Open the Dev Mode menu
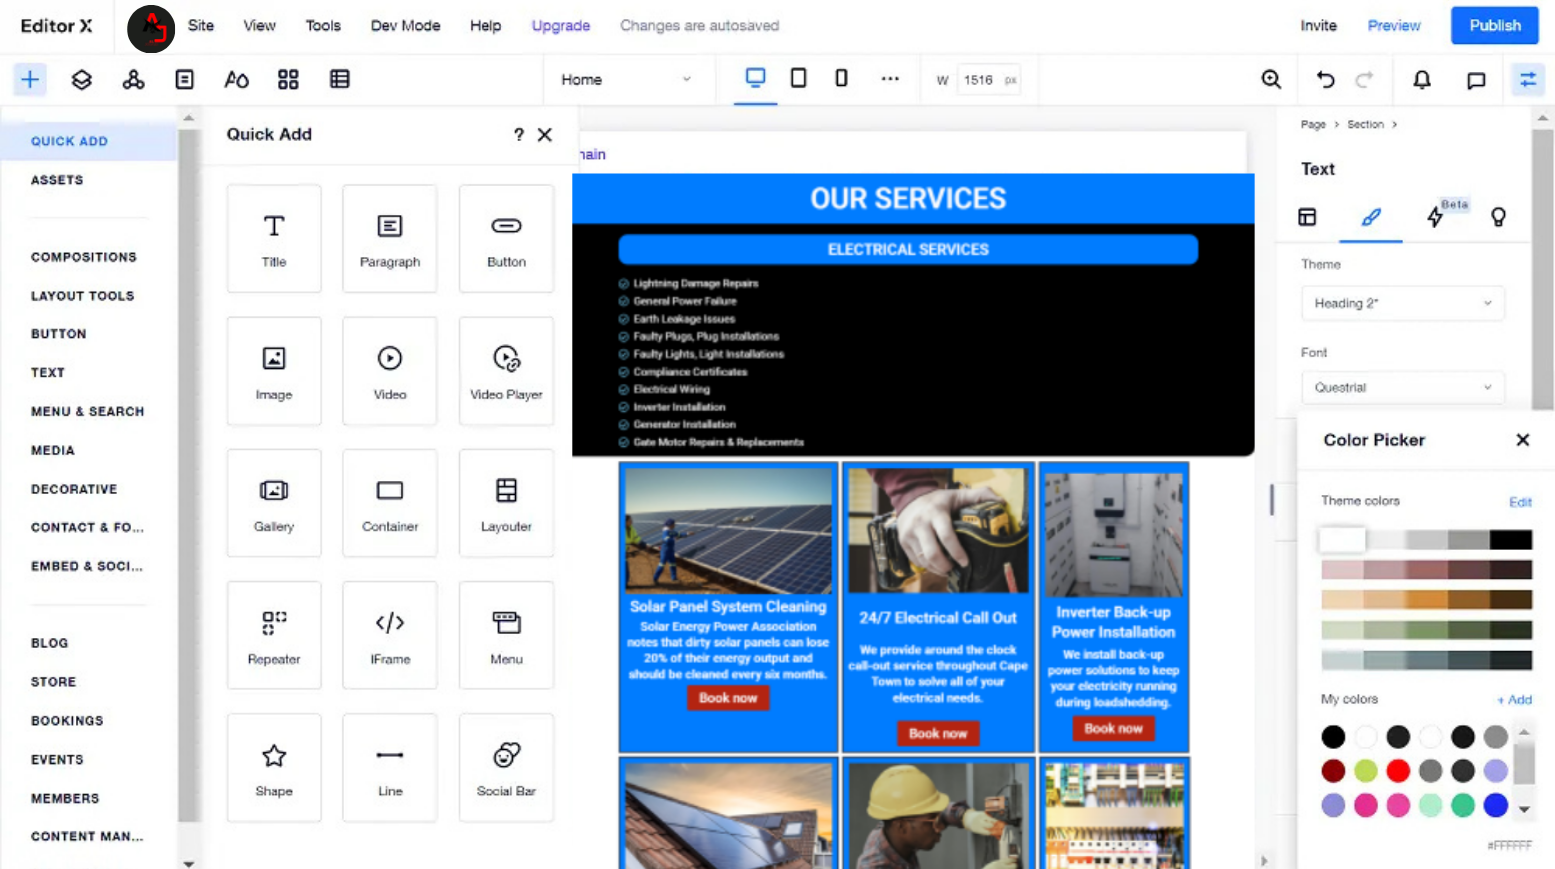Viewport: 1555px width, 869px height. 405,26
